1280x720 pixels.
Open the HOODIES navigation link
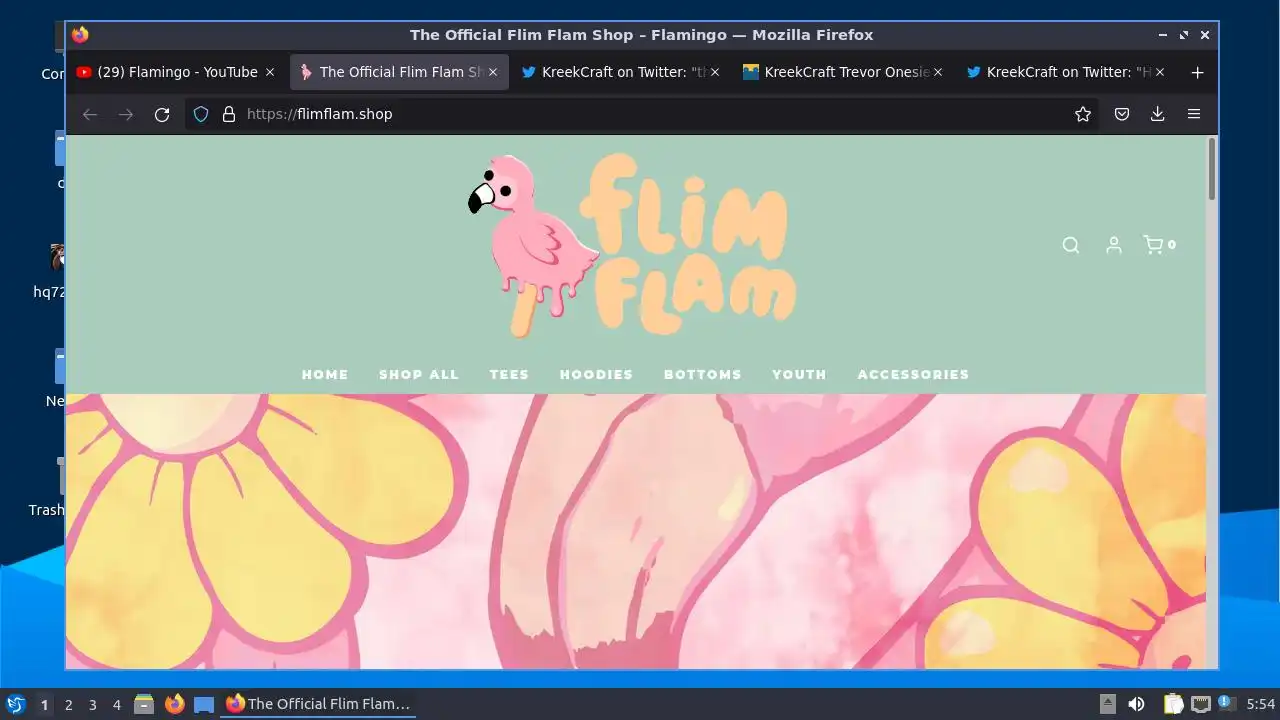tap(596, 374)
